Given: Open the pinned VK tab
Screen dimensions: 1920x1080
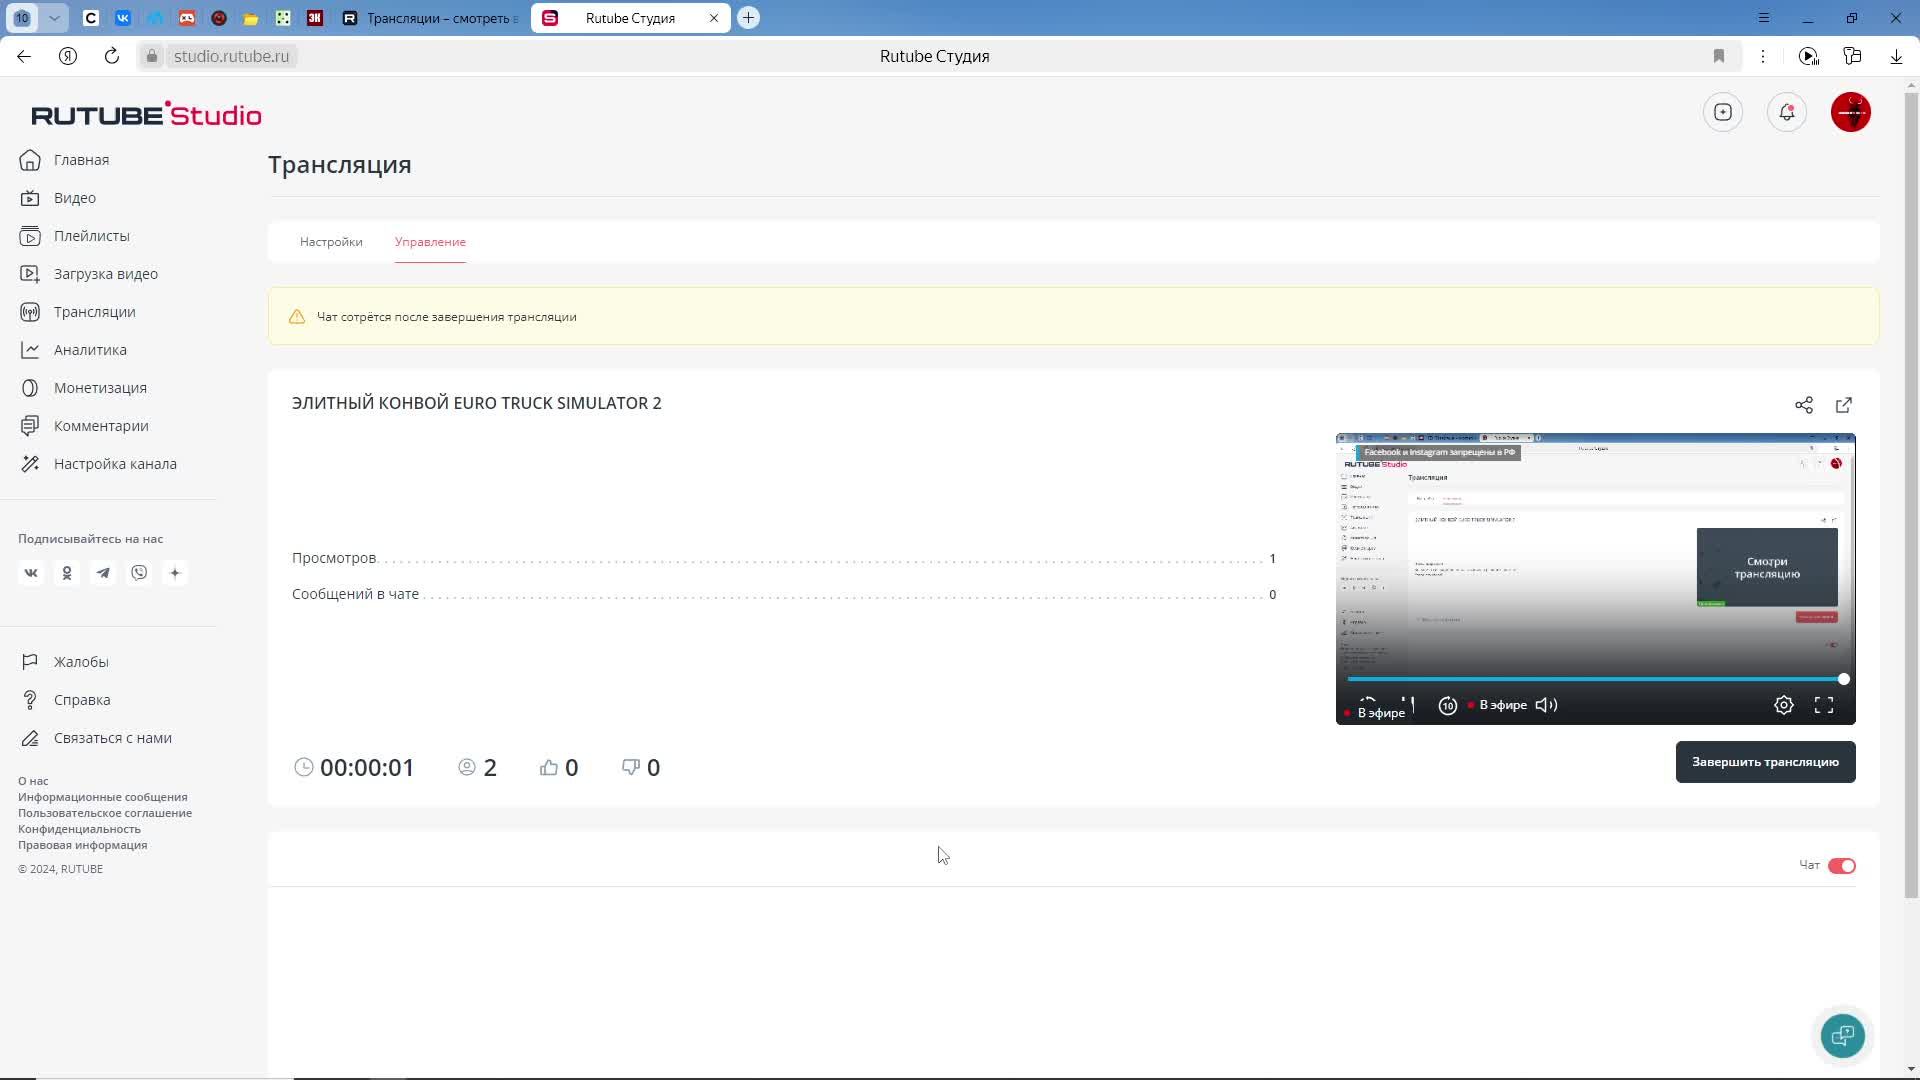Looking at the screenshot, I should pyautogui.click(x=123, y=18).
